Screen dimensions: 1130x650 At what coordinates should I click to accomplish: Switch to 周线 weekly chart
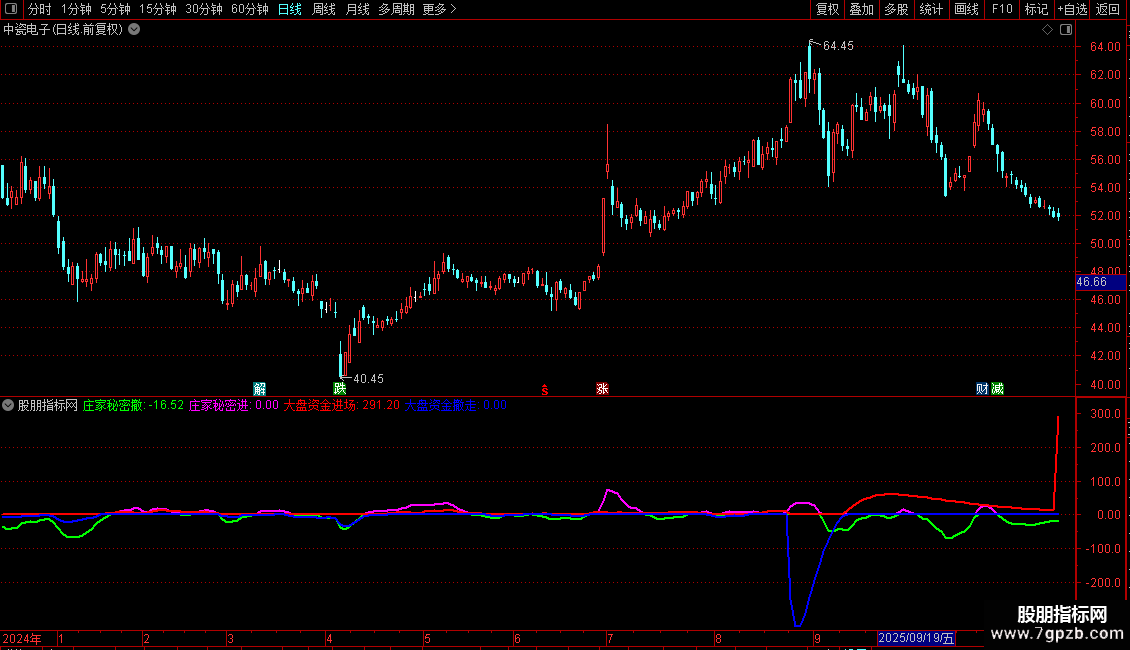tap(324, 9)
